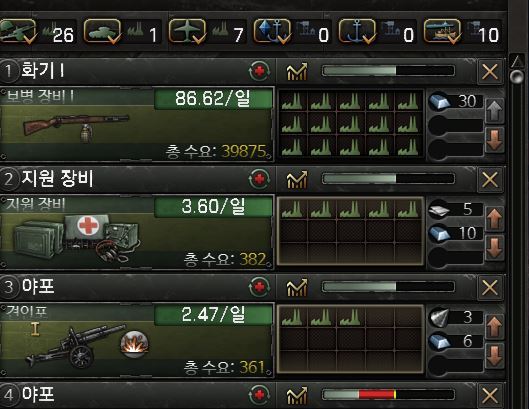Screen dimensions: 529x409
Task: Click the naval dockyard anchor filter icon
Action: pyautogui.click(x=357, y=31)
